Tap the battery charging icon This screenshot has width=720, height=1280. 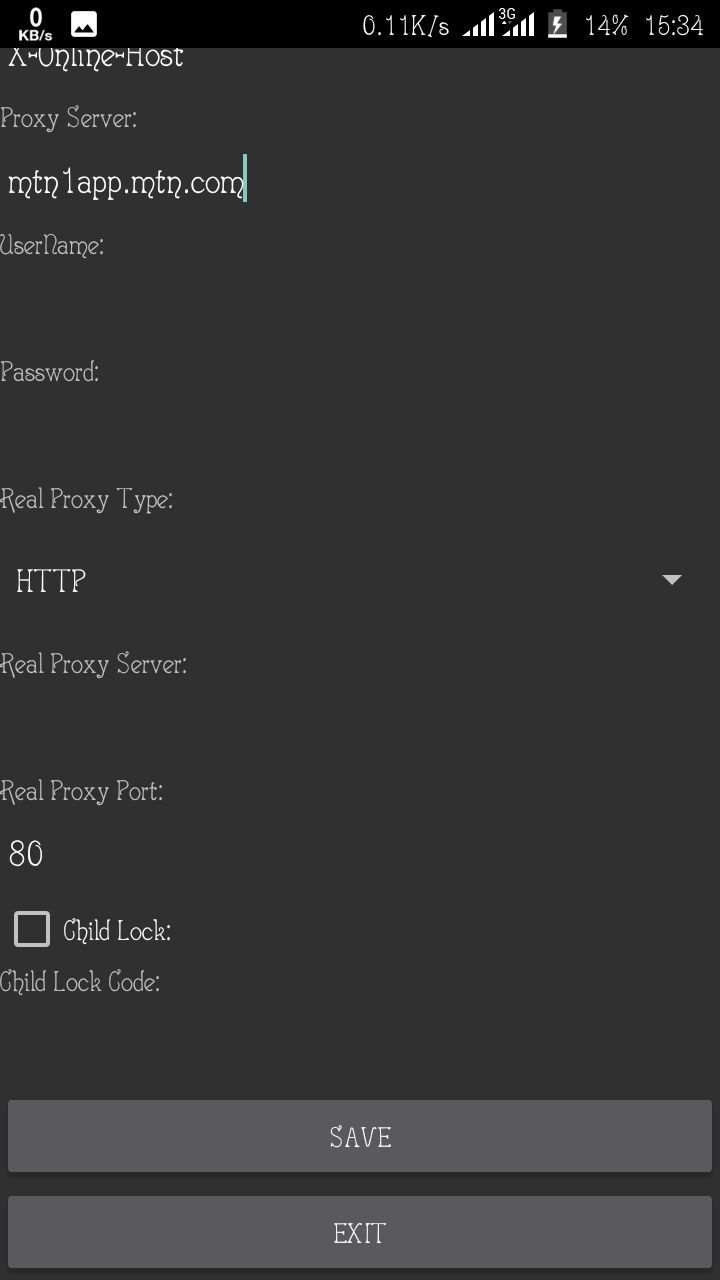(558, 25)
